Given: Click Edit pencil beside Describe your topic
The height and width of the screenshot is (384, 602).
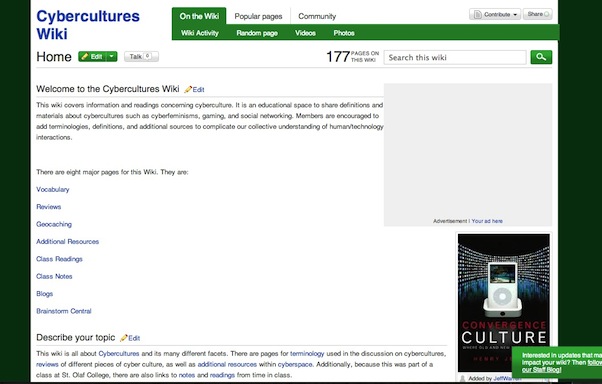Looking at the screenshot, I should click(130, 338).
